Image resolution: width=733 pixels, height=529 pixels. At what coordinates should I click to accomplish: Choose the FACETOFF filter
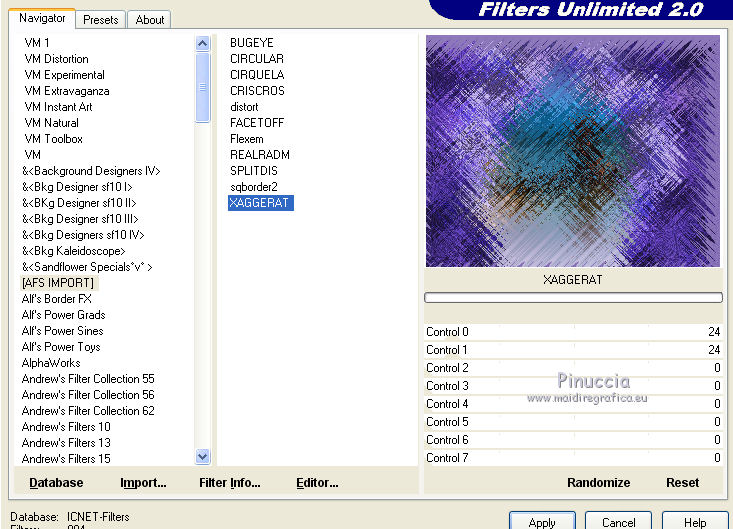pos(257,123)
